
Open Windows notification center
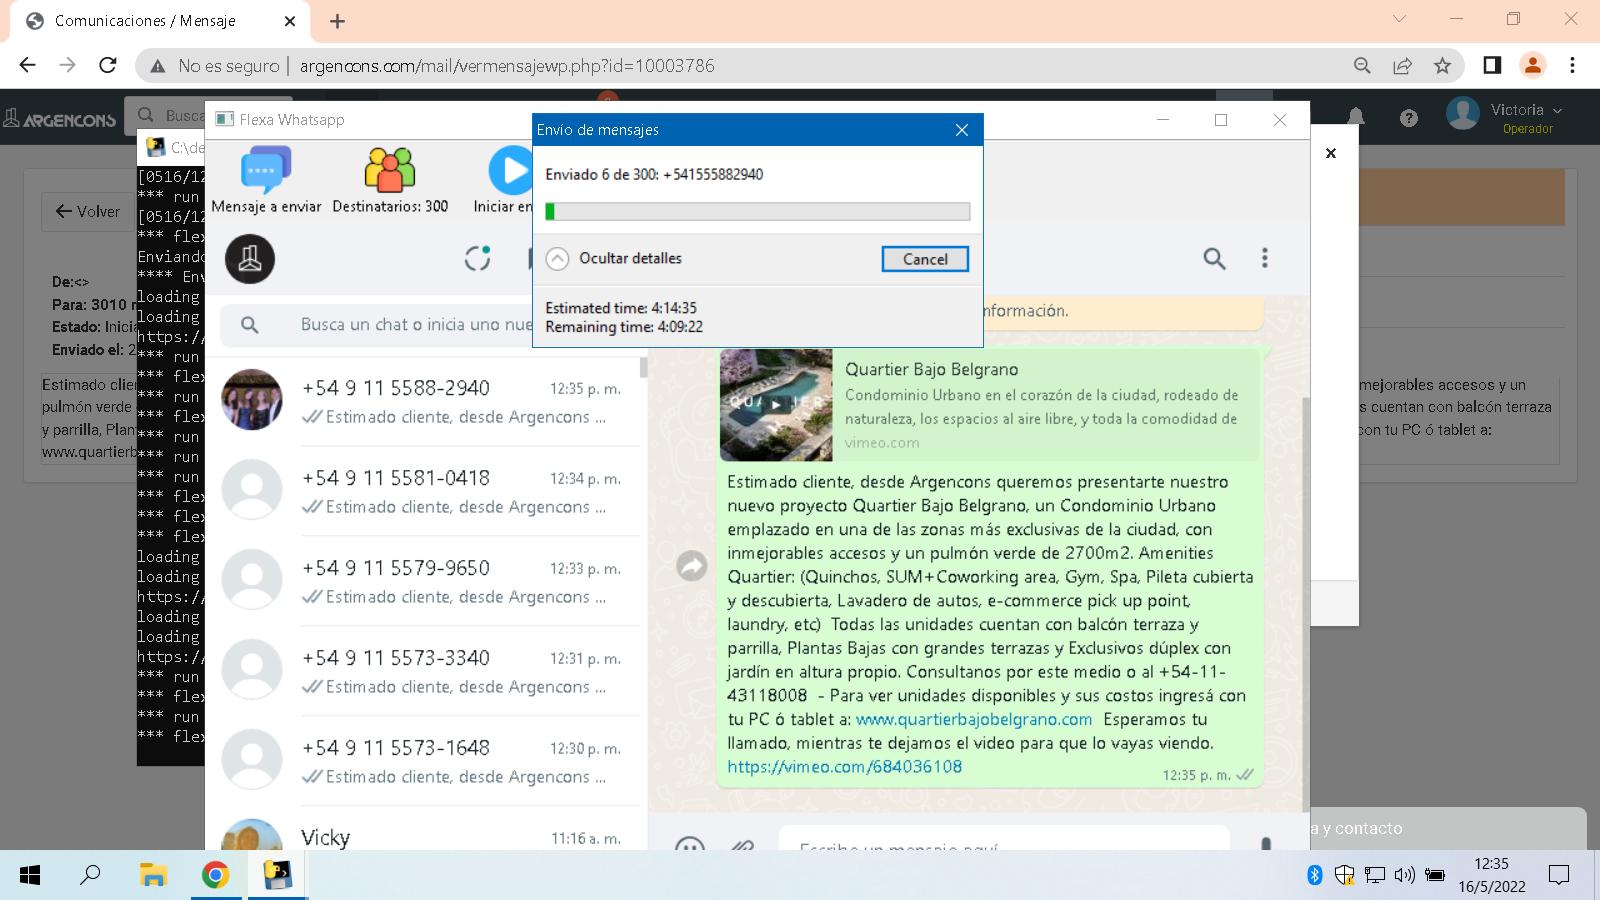1559,875
